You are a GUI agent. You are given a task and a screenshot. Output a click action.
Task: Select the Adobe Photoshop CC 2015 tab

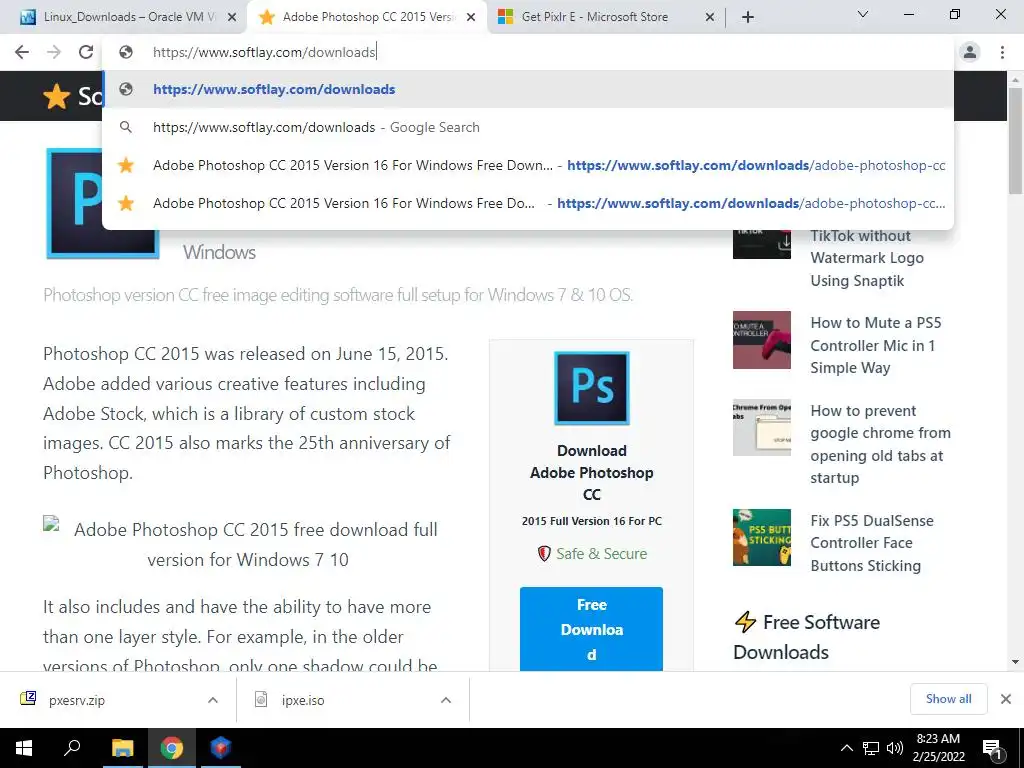(366, 17)
